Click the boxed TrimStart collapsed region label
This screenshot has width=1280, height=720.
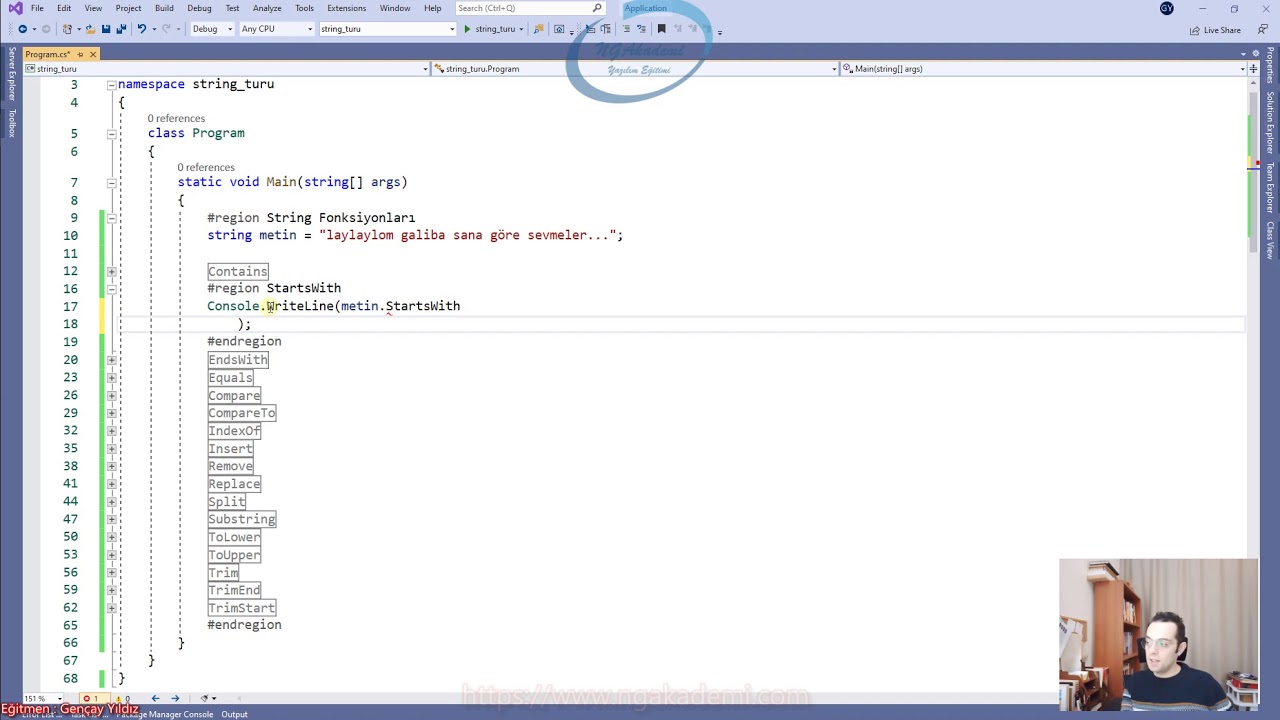(241, 608)
